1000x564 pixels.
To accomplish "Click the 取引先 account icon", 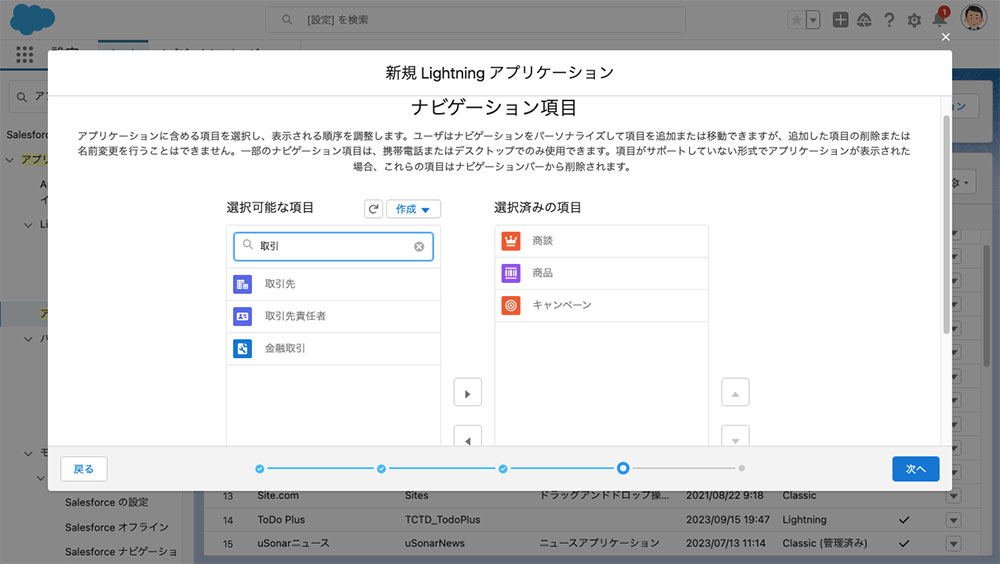I will (242, 284).
